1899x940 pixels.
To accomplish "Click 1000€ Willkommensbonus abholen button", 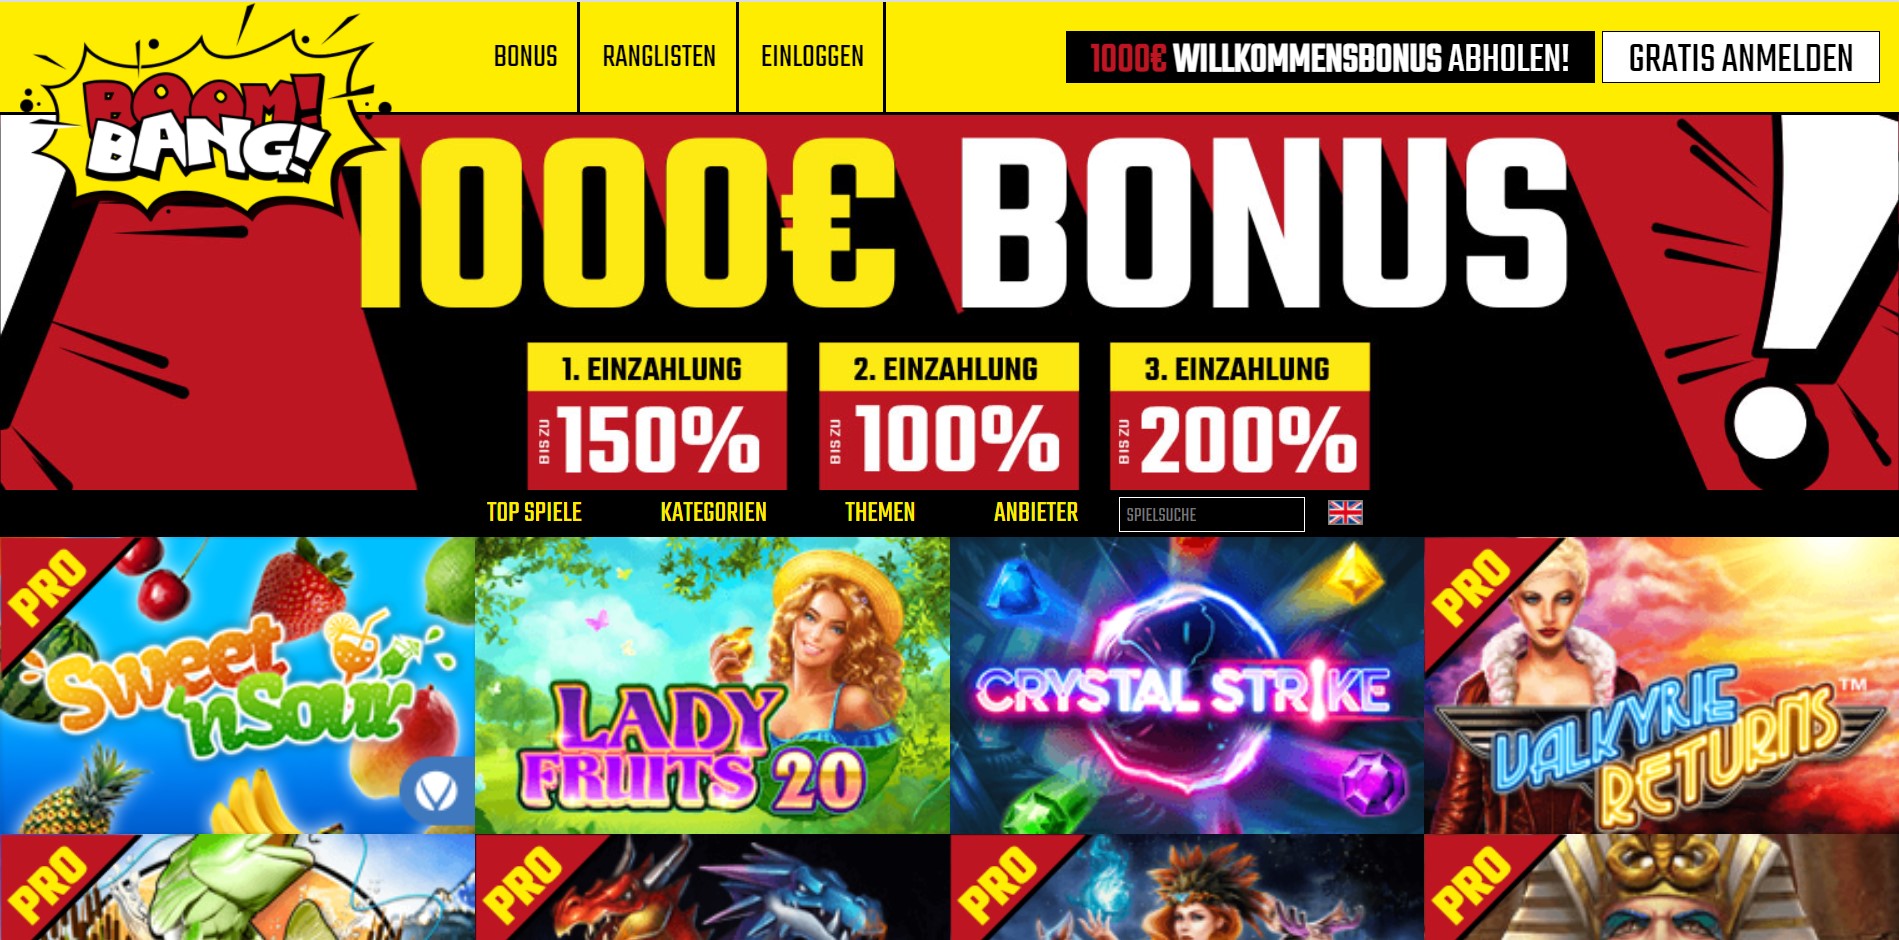I will click(x=1330, y=58).
